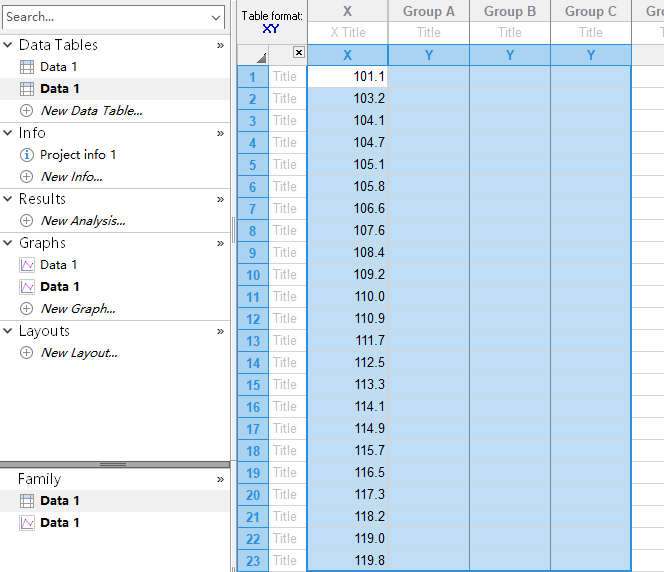Collapse the Info section
Screen dimensions: 664x572
pos(8,133)
